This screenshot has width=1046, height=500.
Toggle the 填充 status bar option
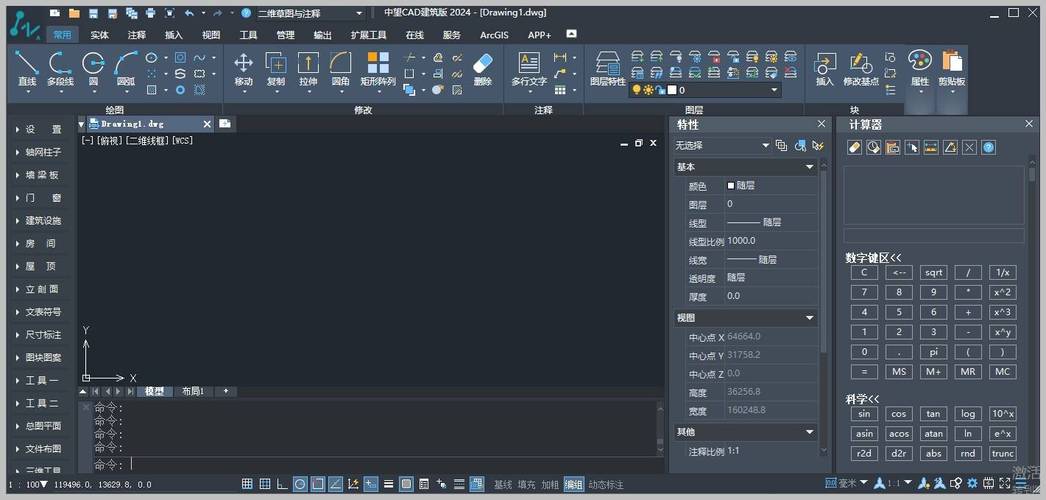coord(527,485)
